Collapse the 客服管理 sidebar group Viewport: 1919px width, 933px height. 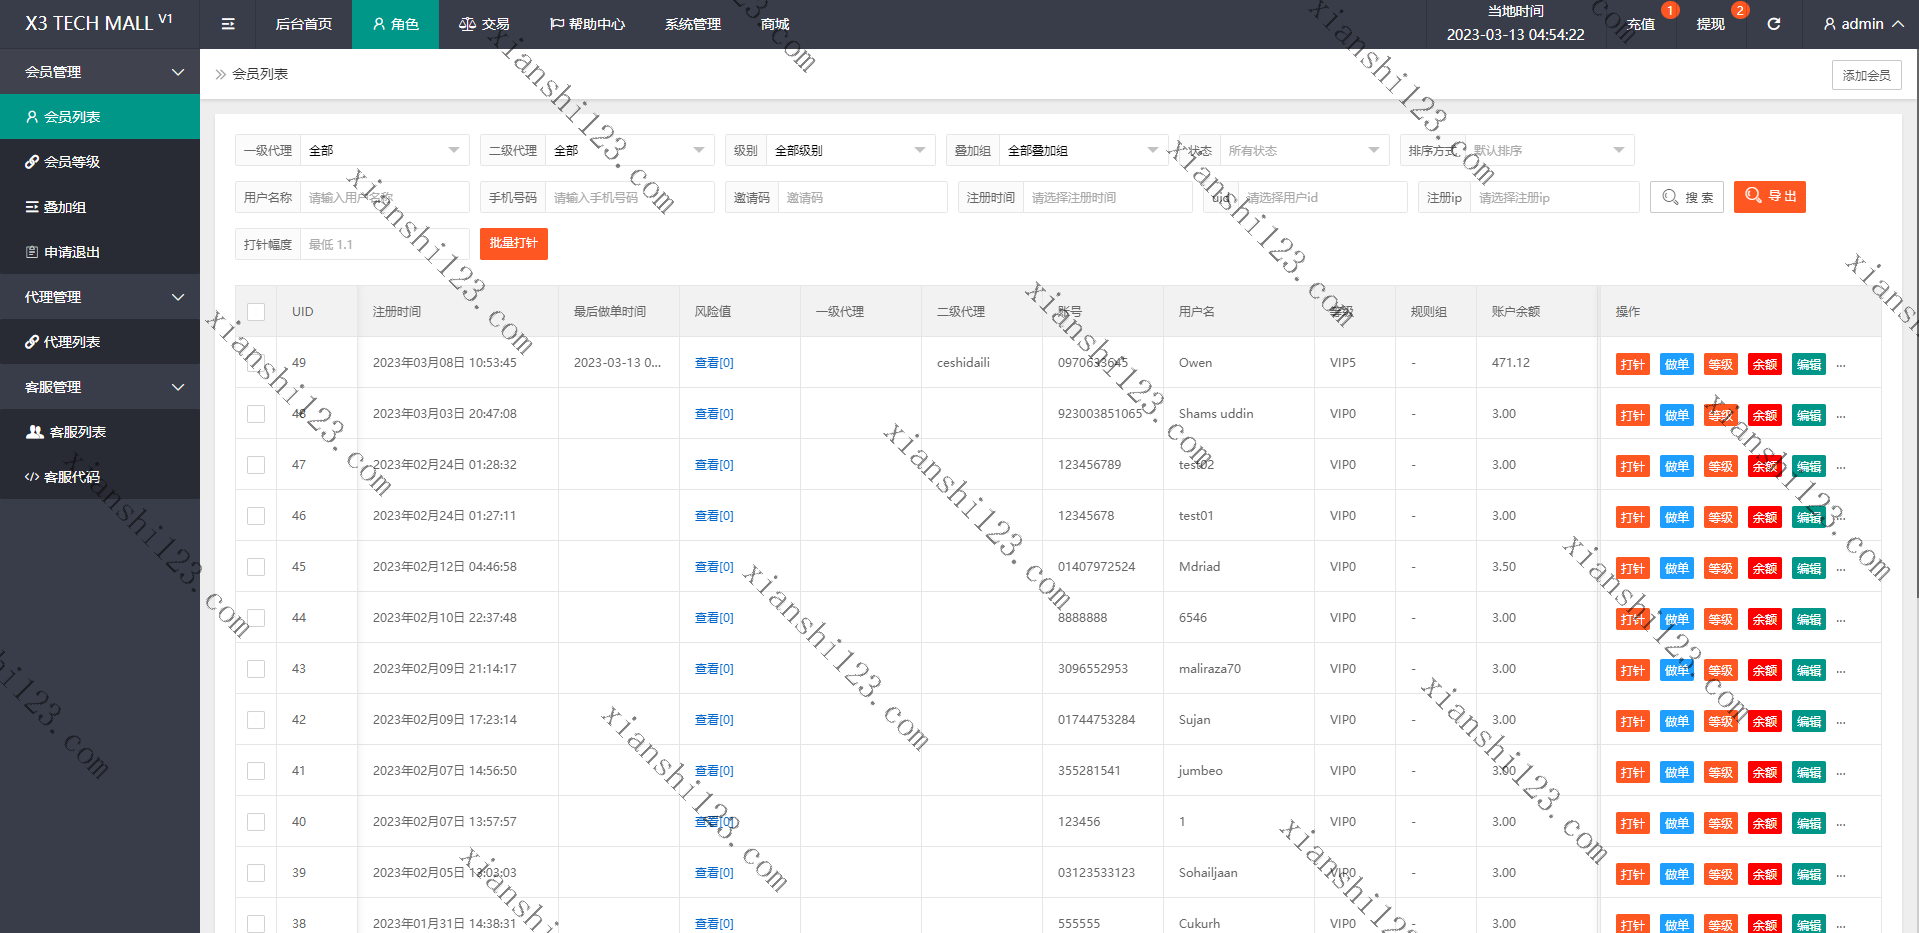tap(100, 387)
